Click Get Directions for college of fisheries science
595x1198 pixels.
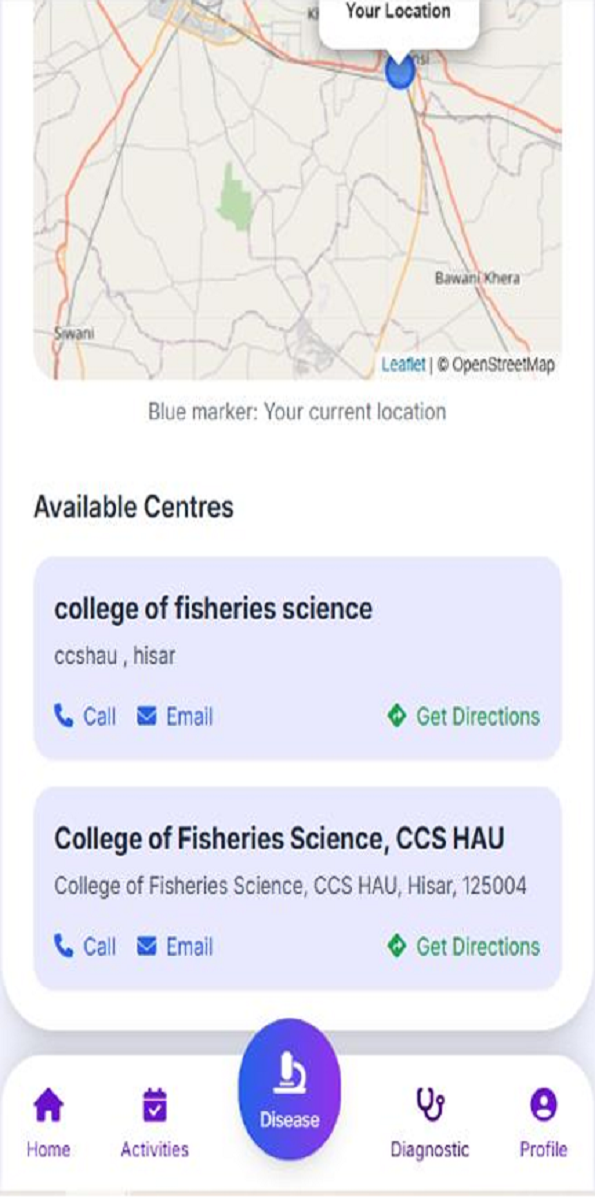pos(472,716)
